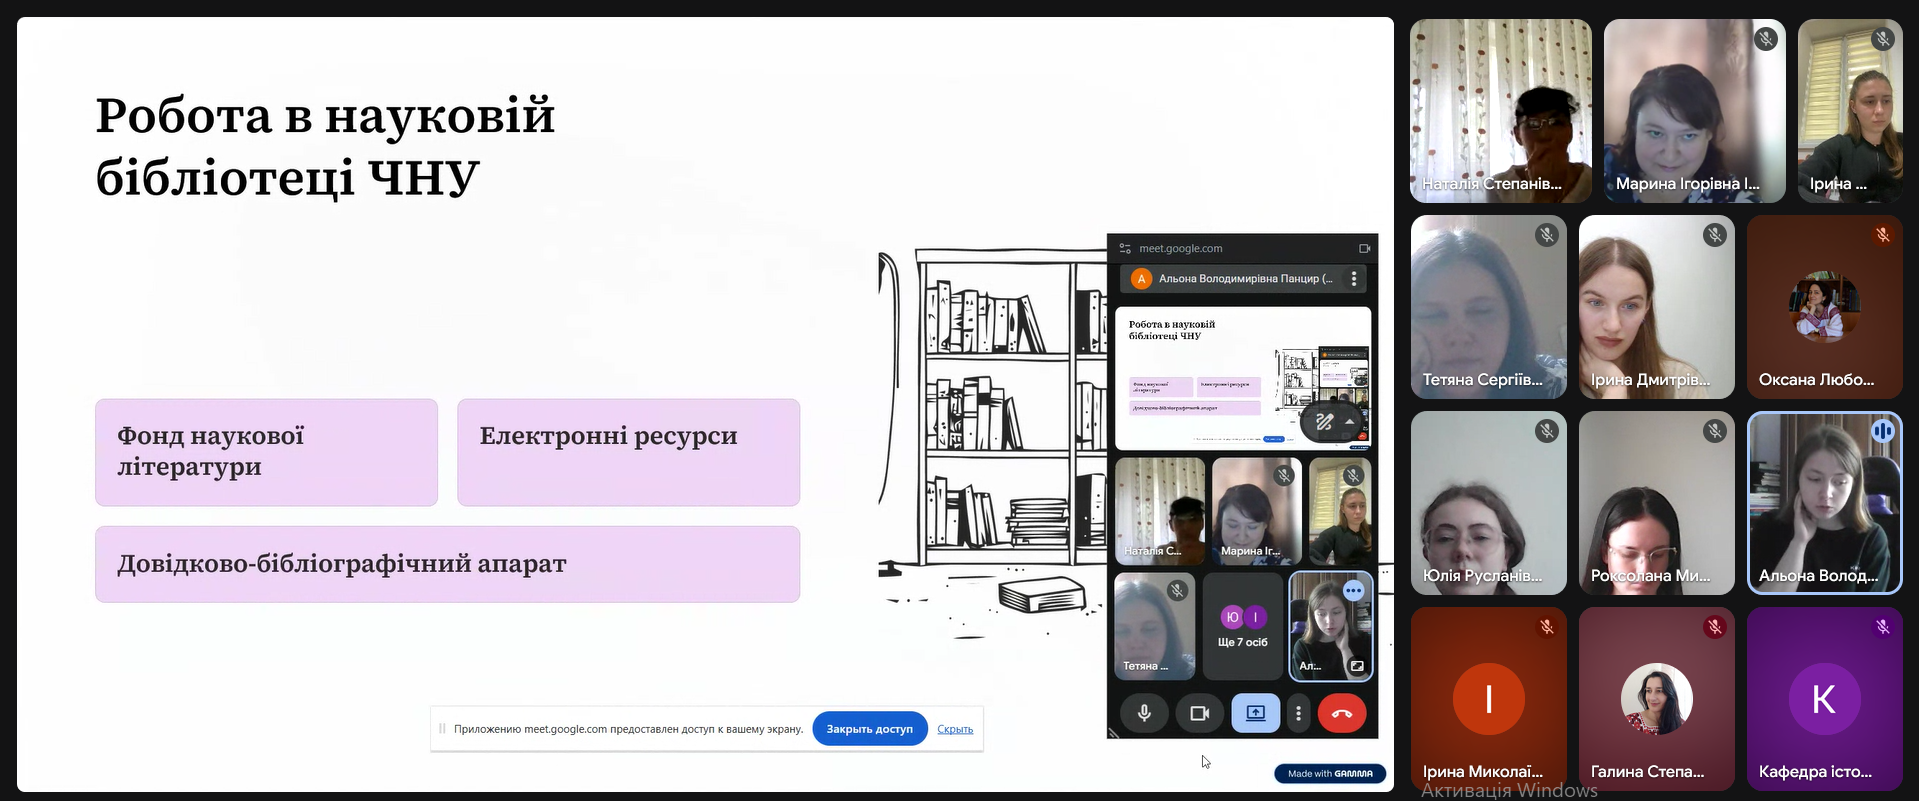Click the muted mic icon on mini Тетяна tile
Image resolution: width=1919 pixels, height=801 pixels.
(x=1178, y=590)
